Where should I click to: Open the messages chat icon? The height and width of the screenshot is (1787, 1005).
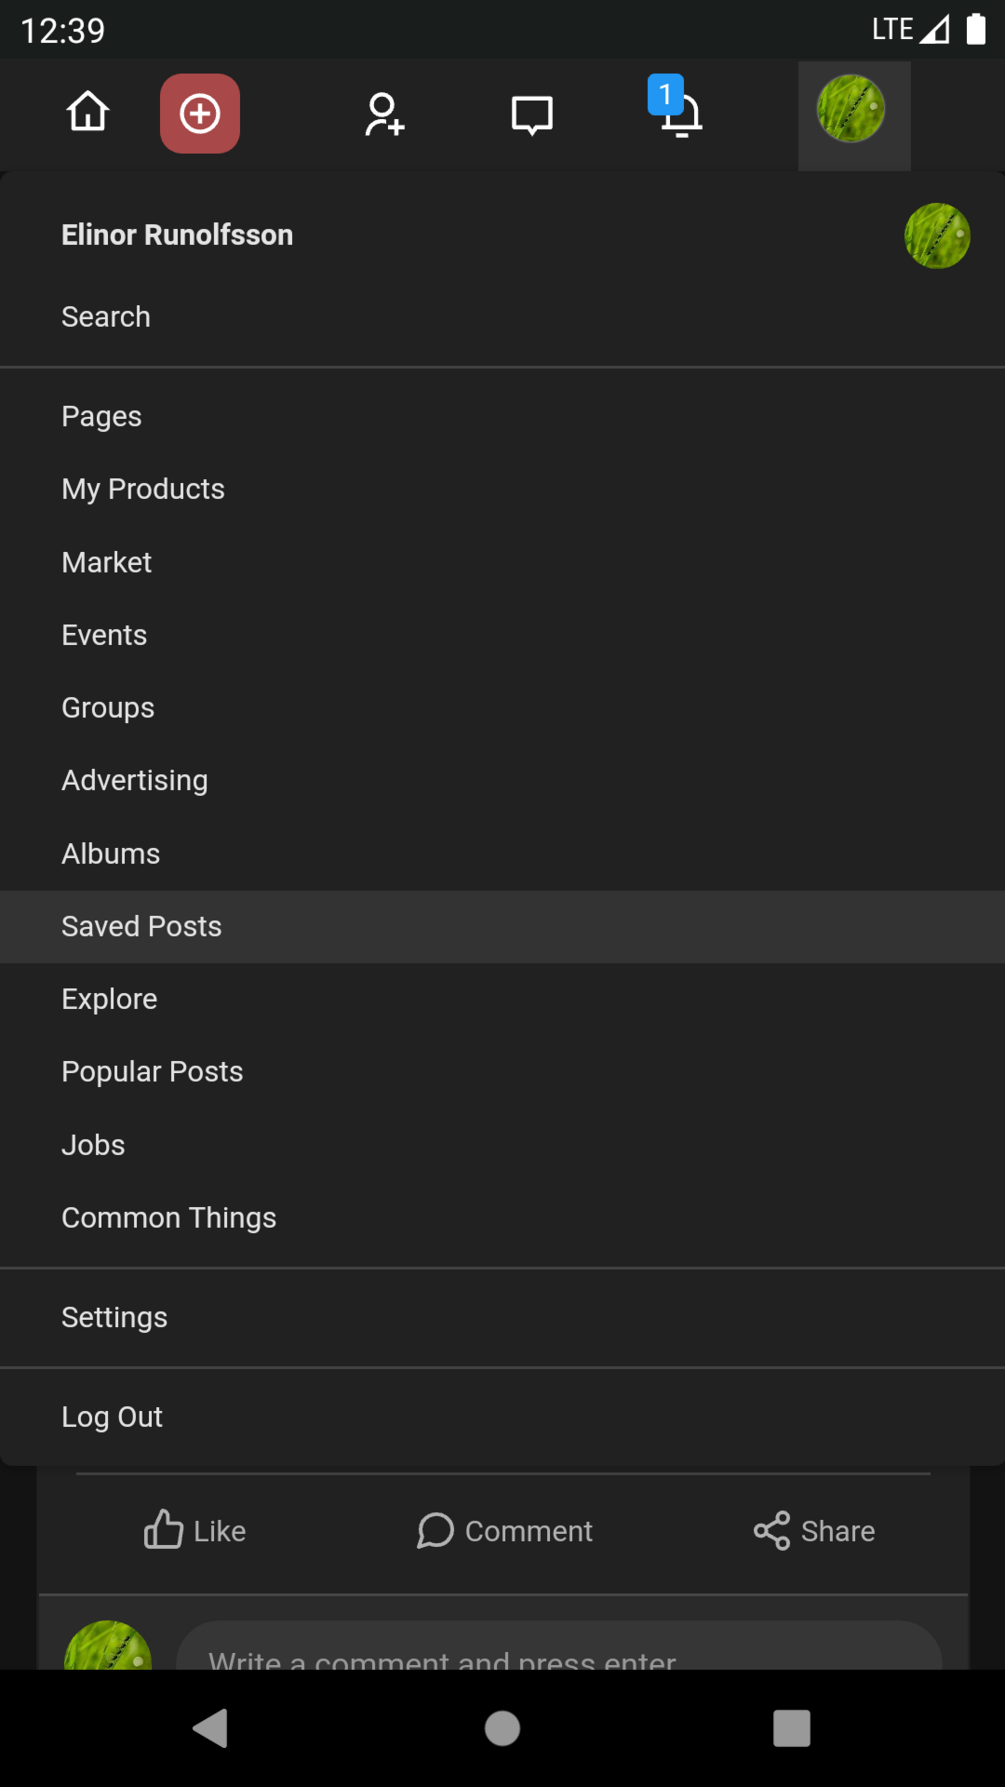tap(532, 114)
